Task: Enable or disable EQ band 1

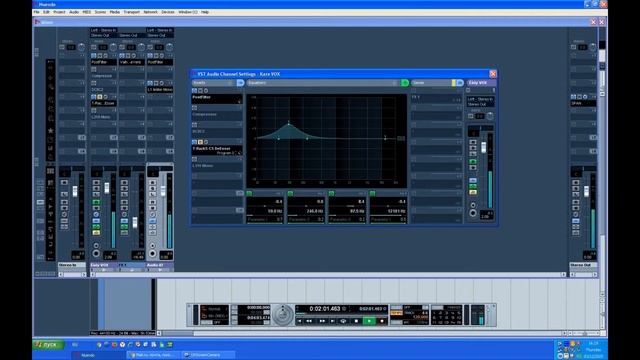Action: [x=249, y=193]
